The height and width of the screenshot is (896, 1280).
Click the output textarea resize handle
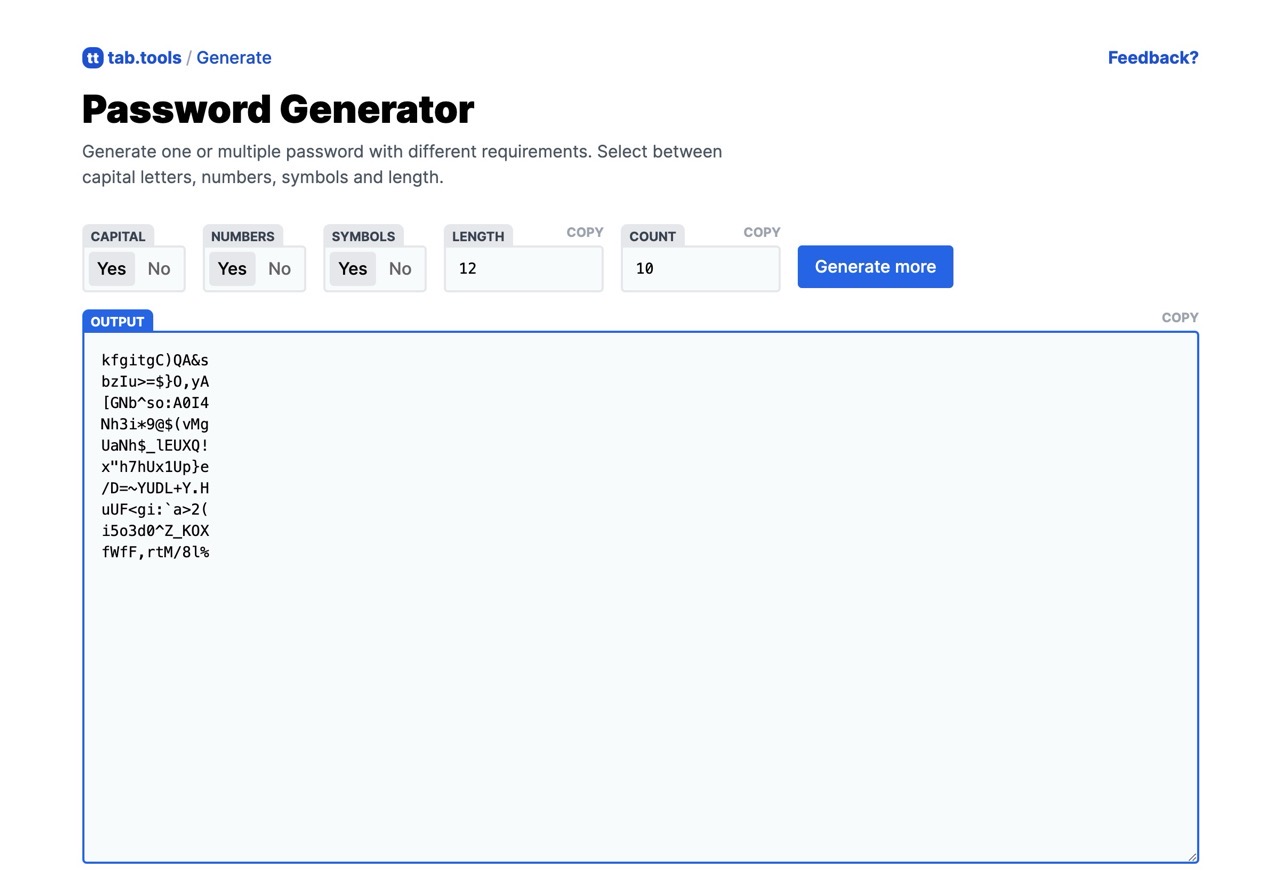point(1191,855)
